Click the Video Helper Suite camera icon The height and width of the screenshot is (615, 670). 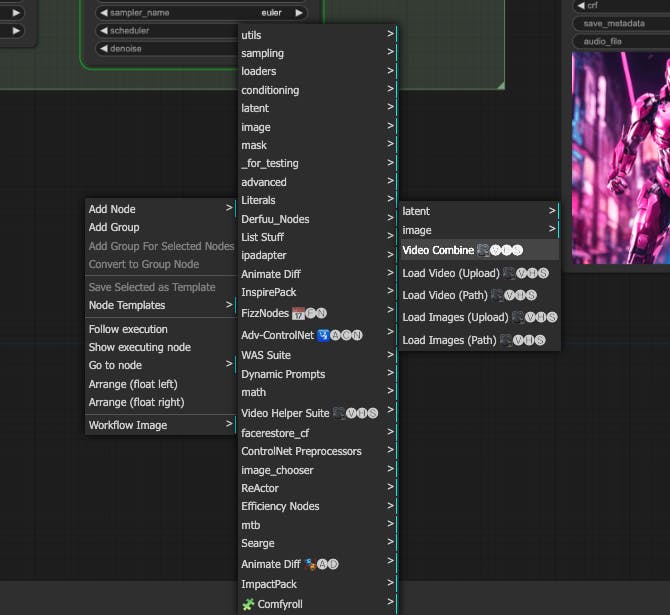(339, 413)
